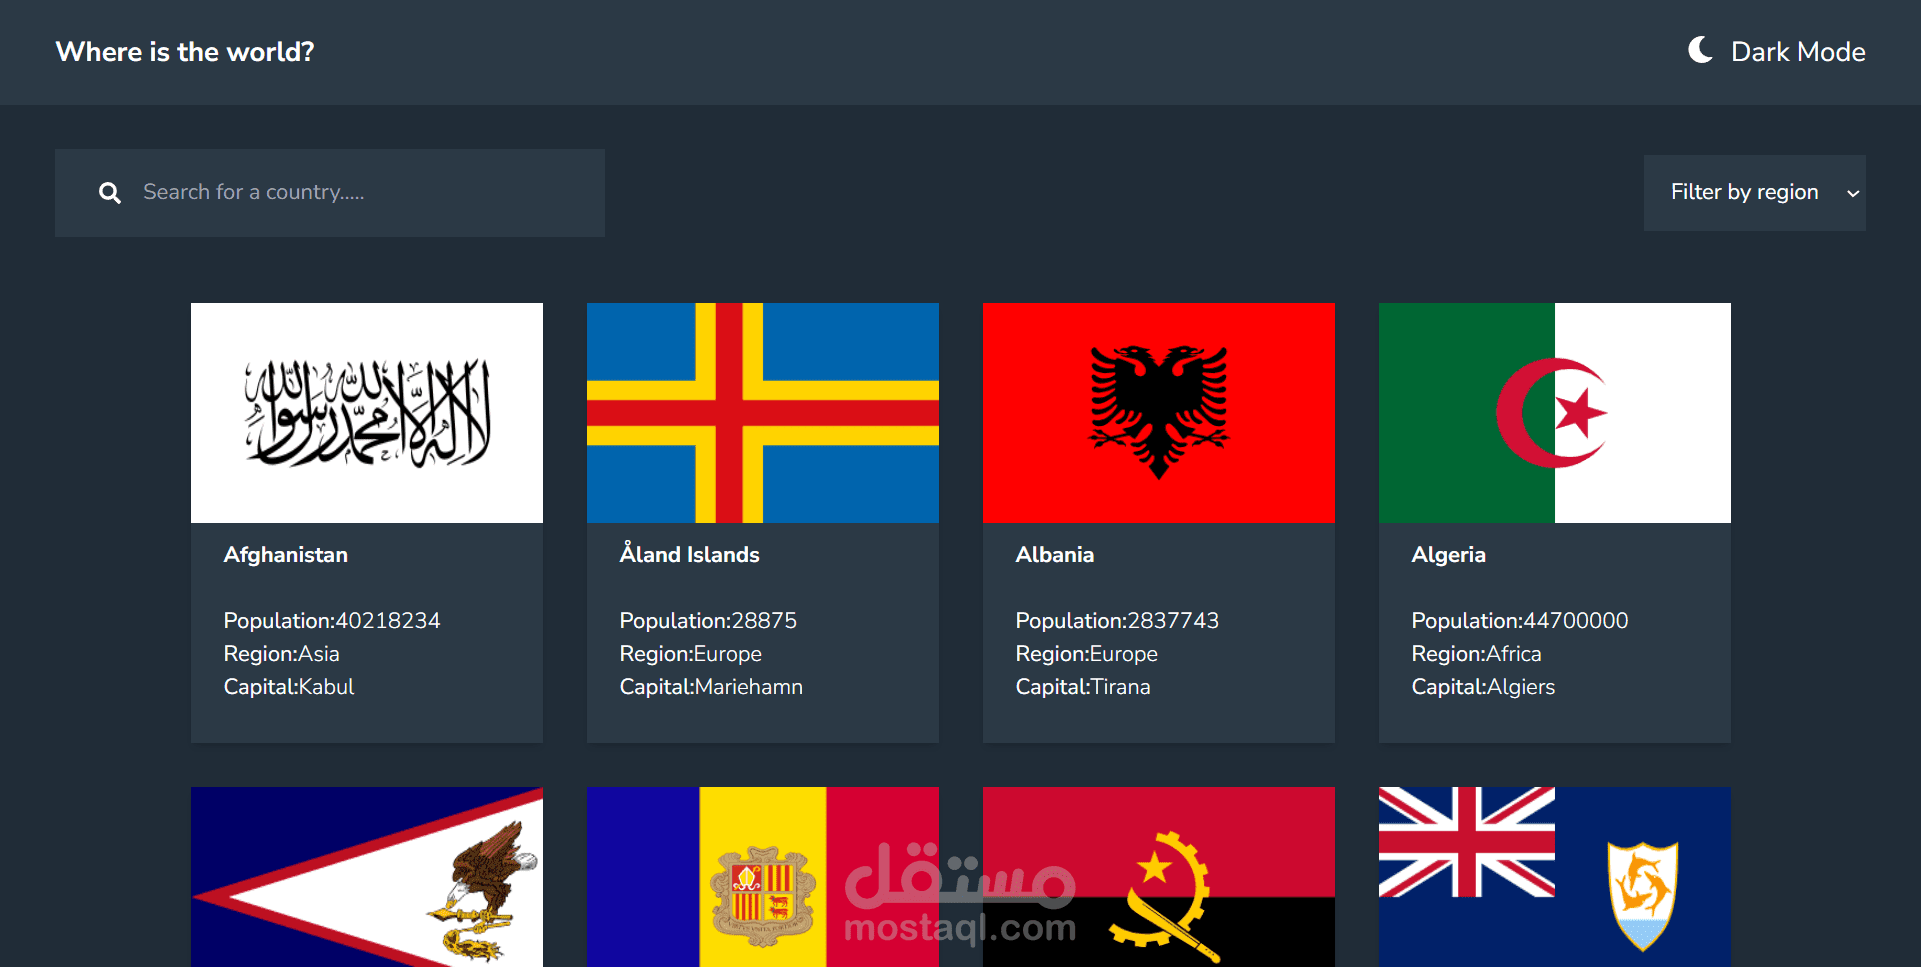
Task: Open the Åland Islands flag image
Action: pyautogui.click(x=763, y=413)
